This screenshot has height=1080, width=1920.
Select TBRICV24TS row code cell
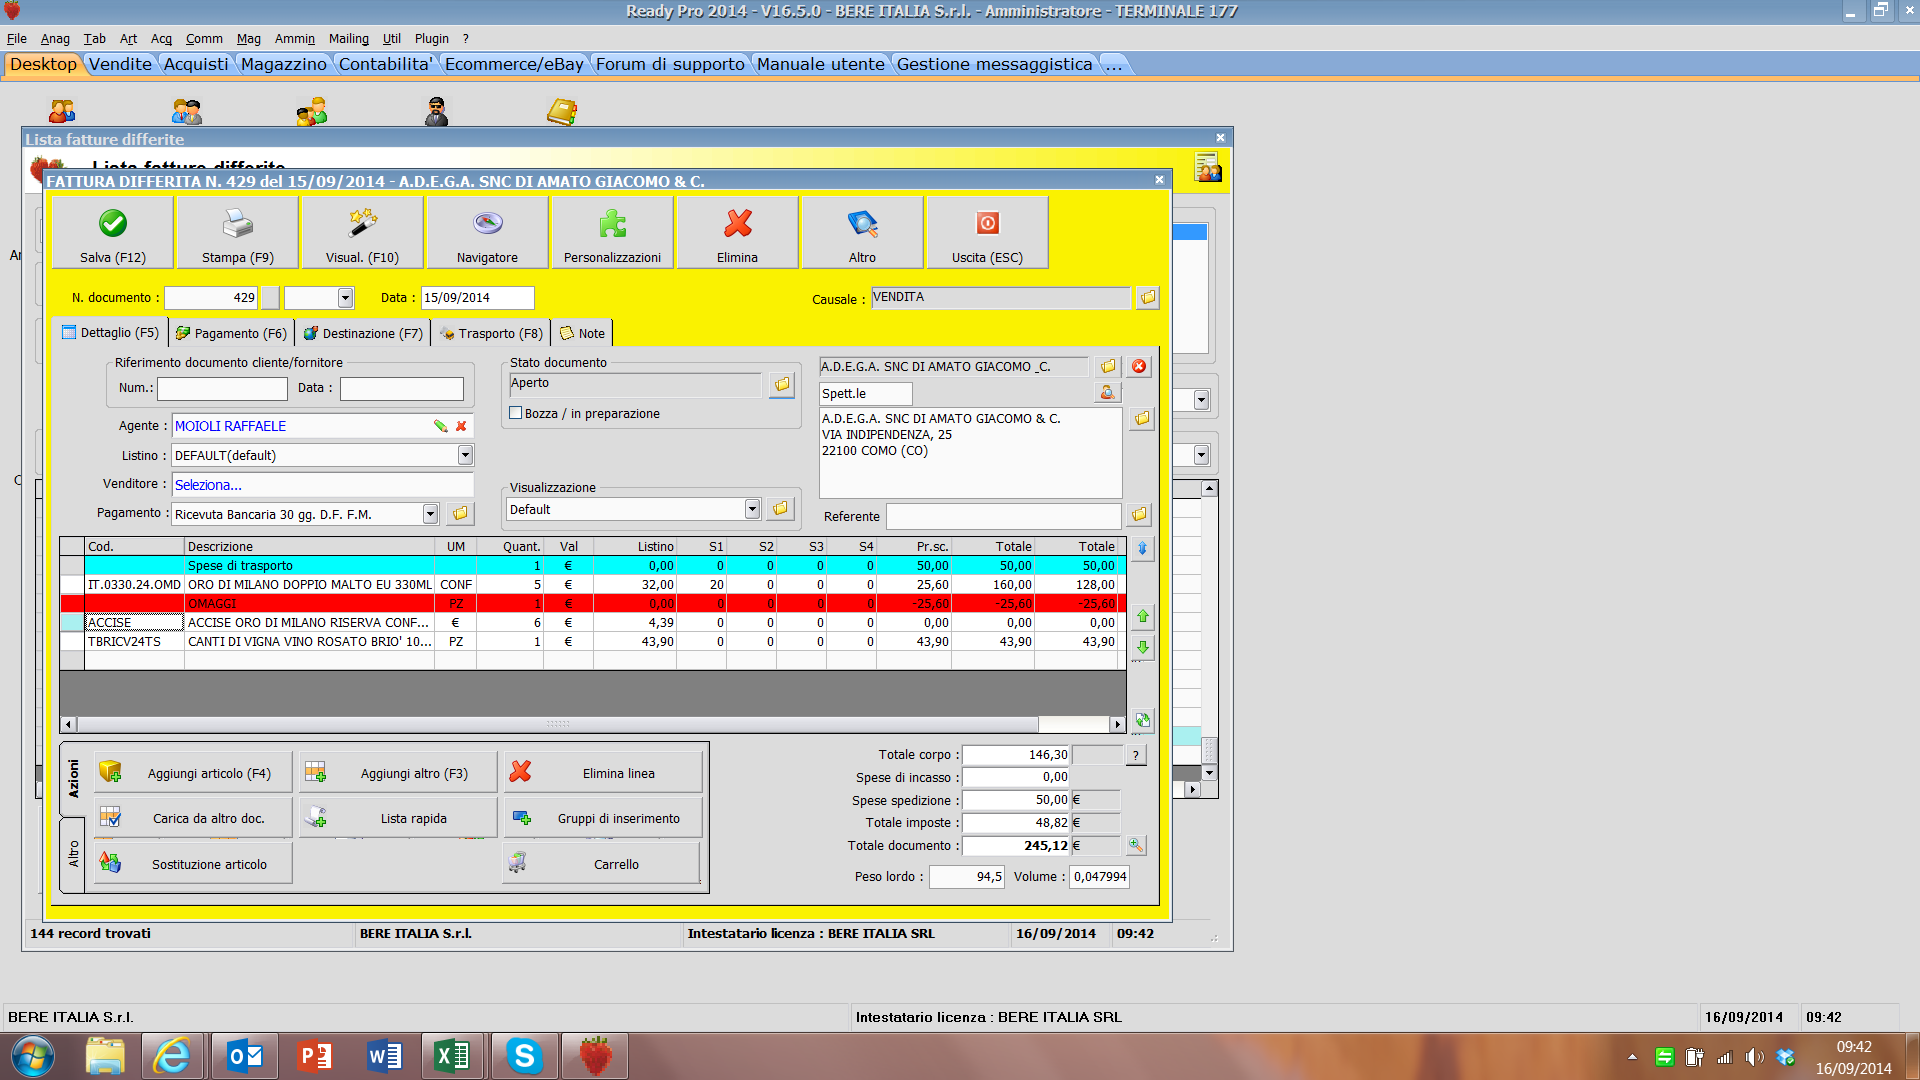(135, 642)
